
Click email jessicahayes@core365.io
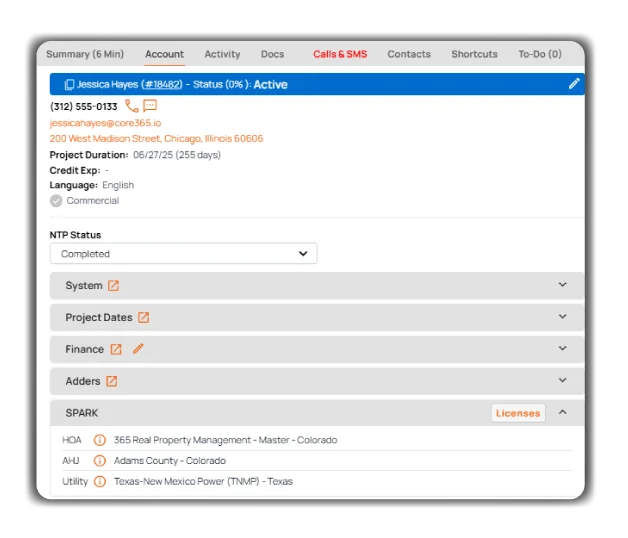pos(105,123)
